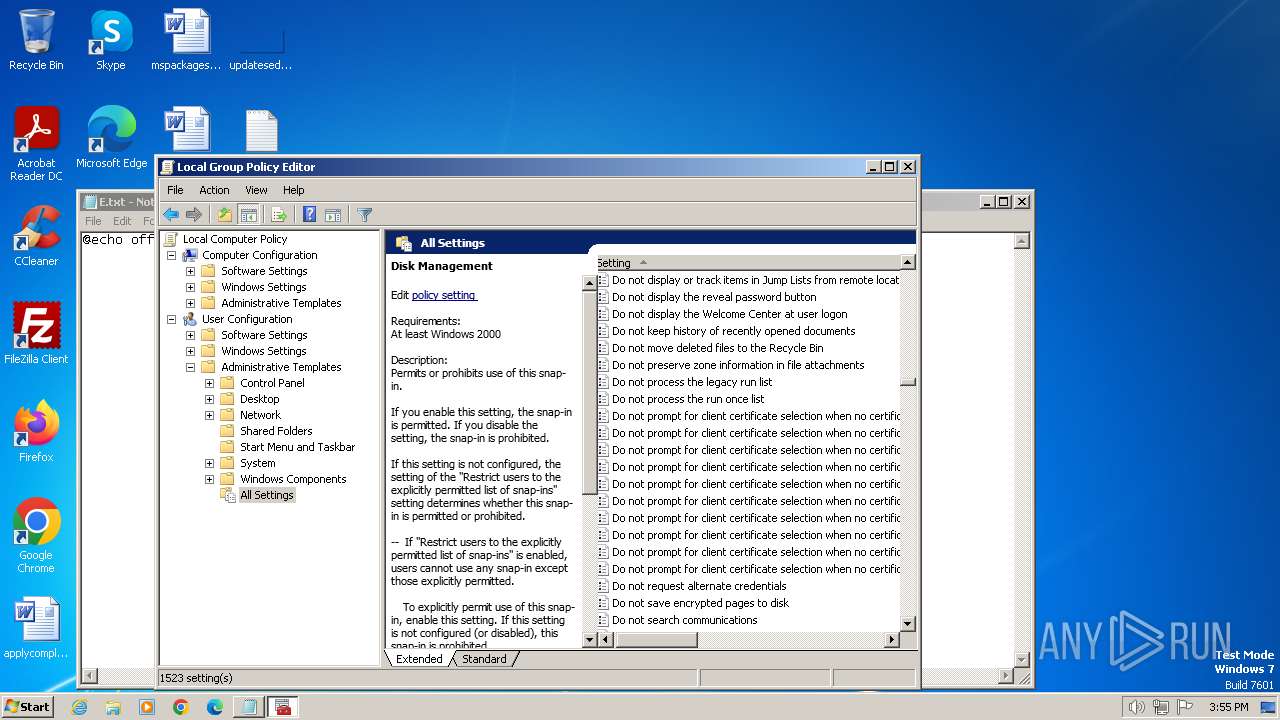
Task: Click the Export List toolbar icon
Action: click(x=279, y=214)
